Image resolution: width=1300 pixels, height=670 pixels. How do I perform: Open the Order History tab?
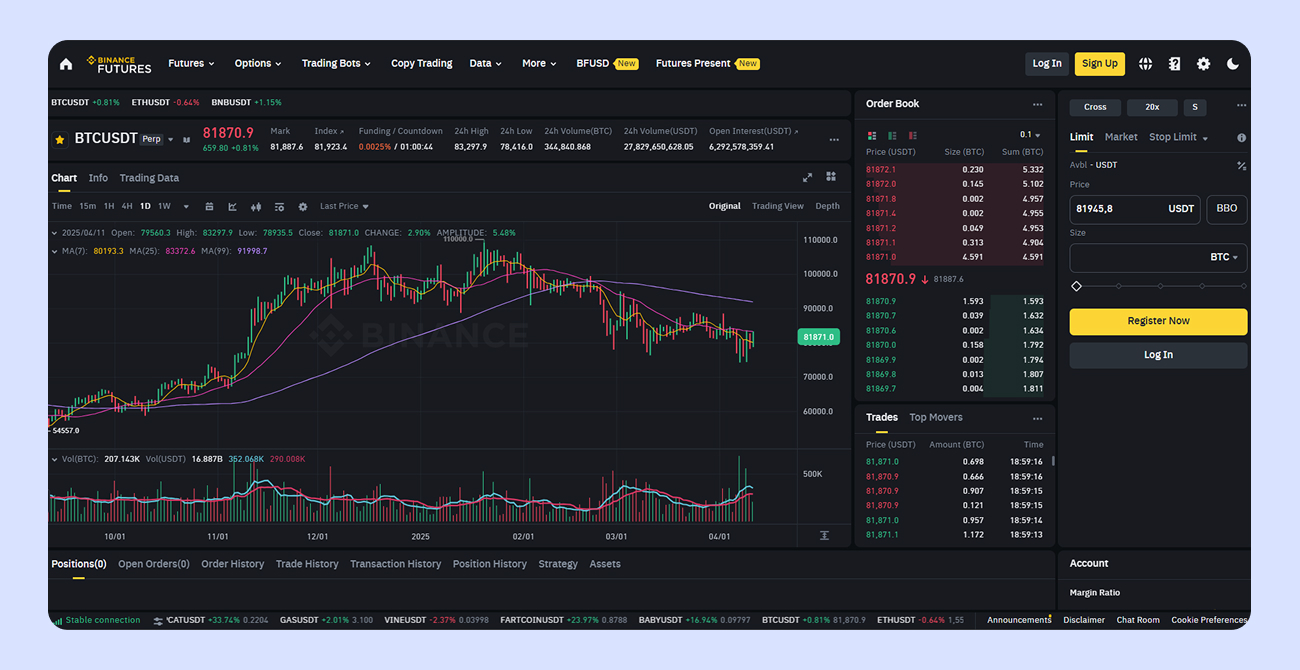click(233, 565)
